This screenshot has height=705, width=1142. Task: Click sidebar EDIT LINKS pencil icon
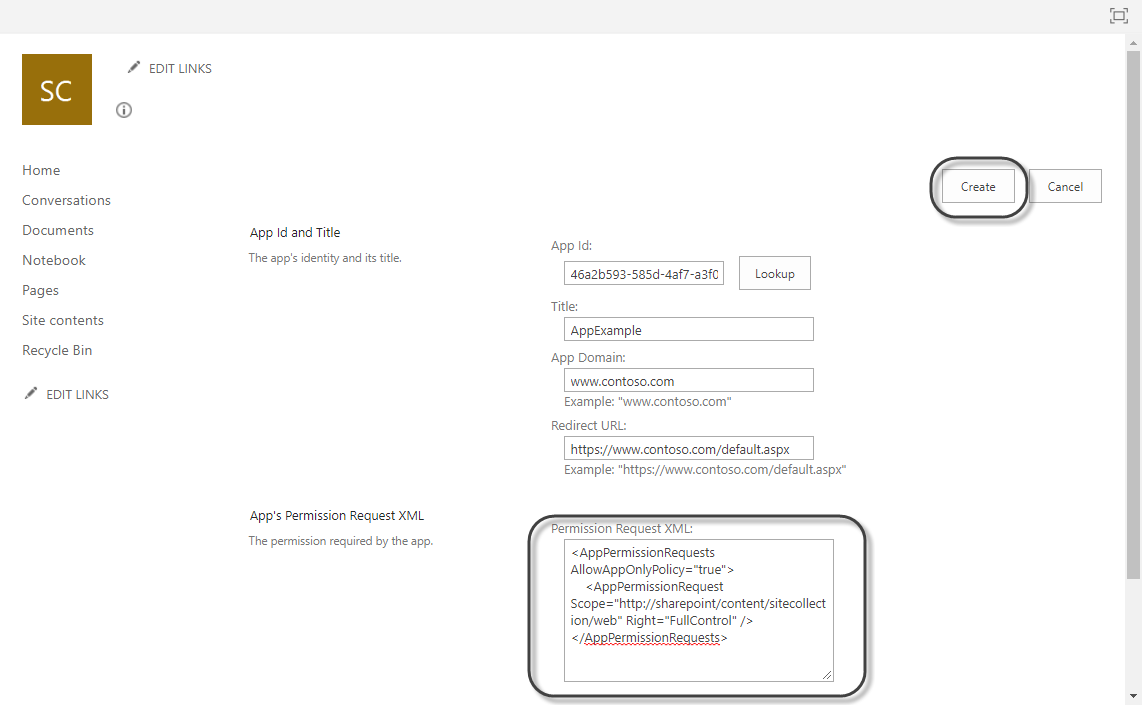click(31, 393)
